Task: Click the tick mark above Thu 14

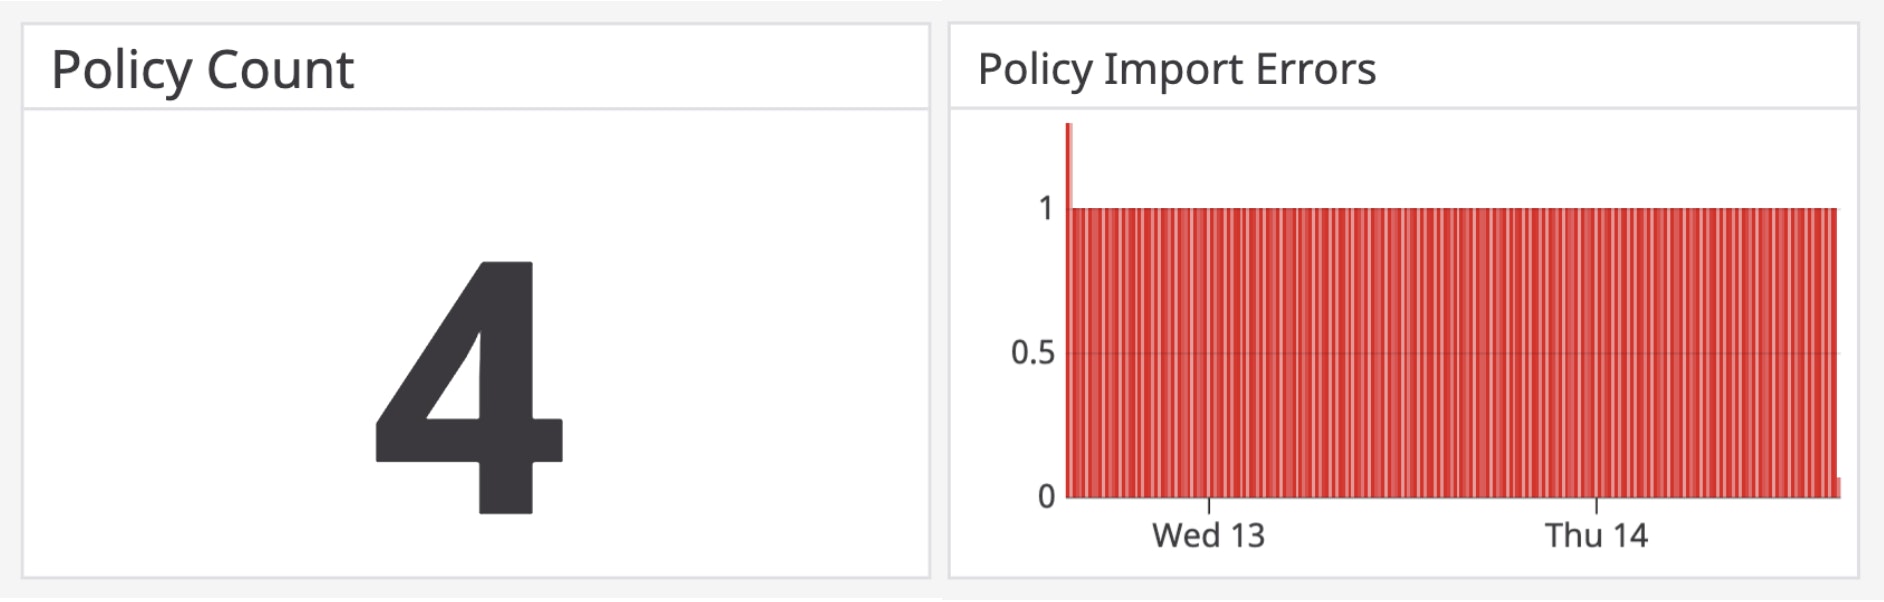Action: click(1597, 505)
